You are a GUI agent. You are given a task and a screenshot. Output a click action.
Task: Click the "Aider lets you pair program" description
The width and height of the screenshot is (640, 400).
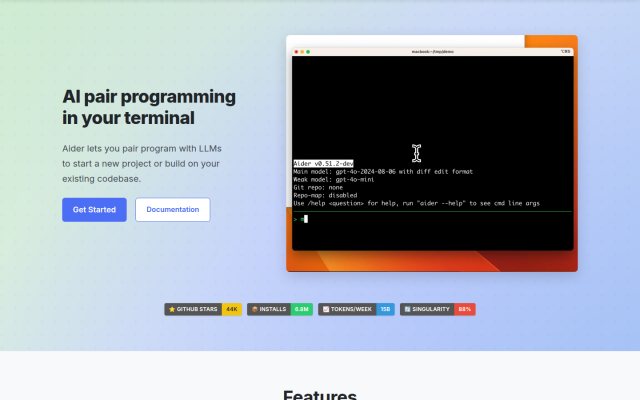point(142,164)
